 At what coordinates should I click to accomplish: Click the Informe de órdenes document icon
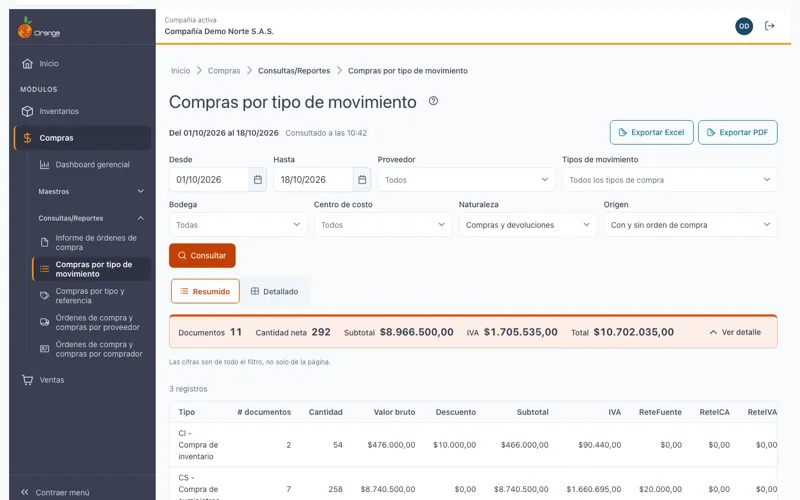tap(44, 242)
